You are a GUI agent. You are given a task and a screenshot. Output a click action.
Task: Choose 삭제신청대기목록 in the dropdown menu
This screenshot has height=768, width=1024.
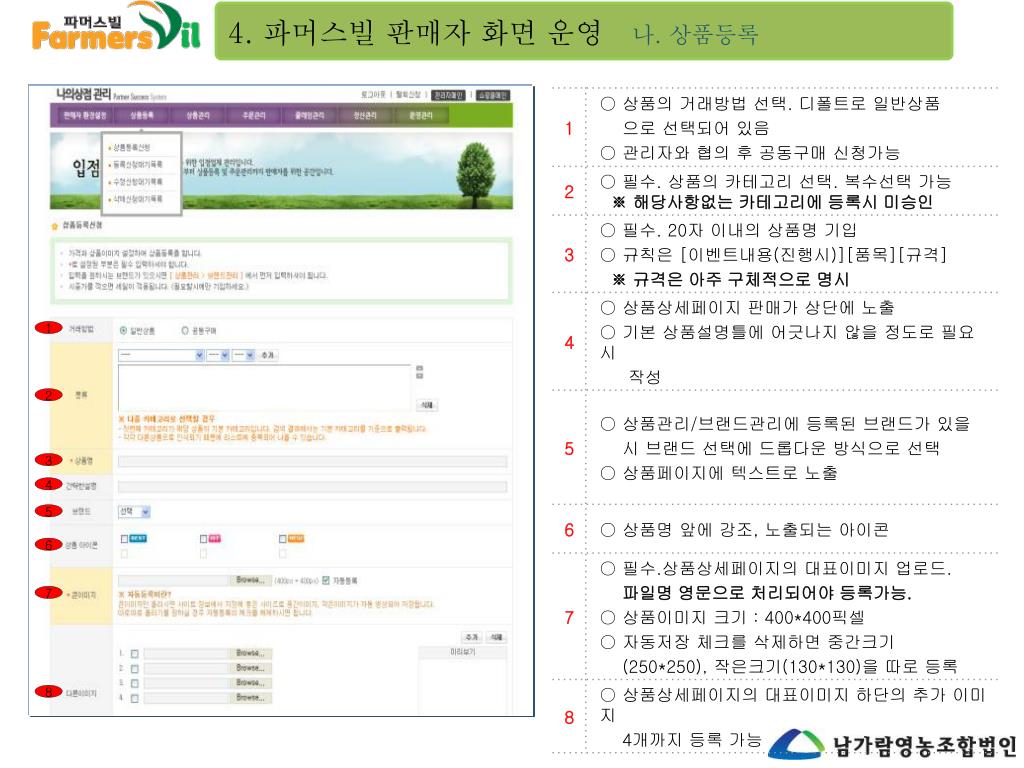[137, 199]
